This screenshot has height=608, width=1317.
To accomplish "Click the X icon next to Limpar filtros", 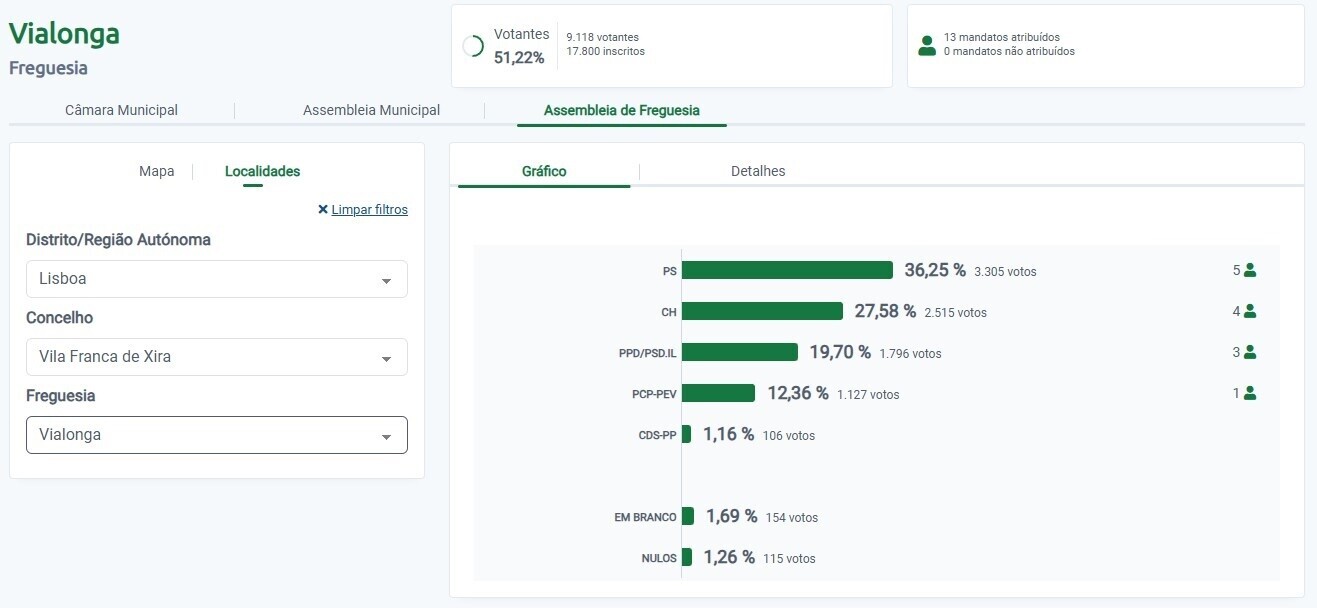I will coord(323,210).
